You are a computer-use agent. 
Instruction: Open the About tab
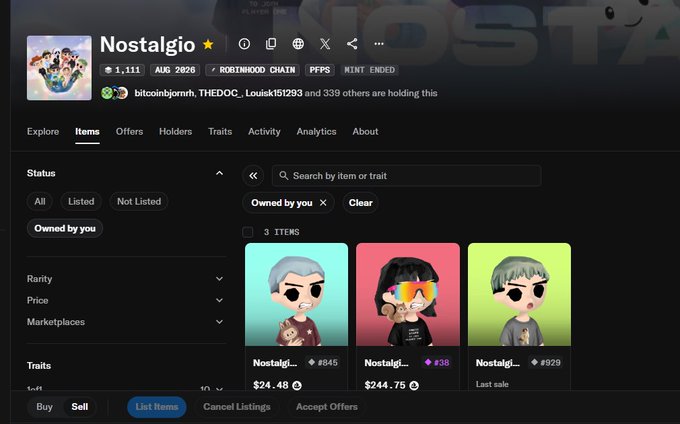365,131
